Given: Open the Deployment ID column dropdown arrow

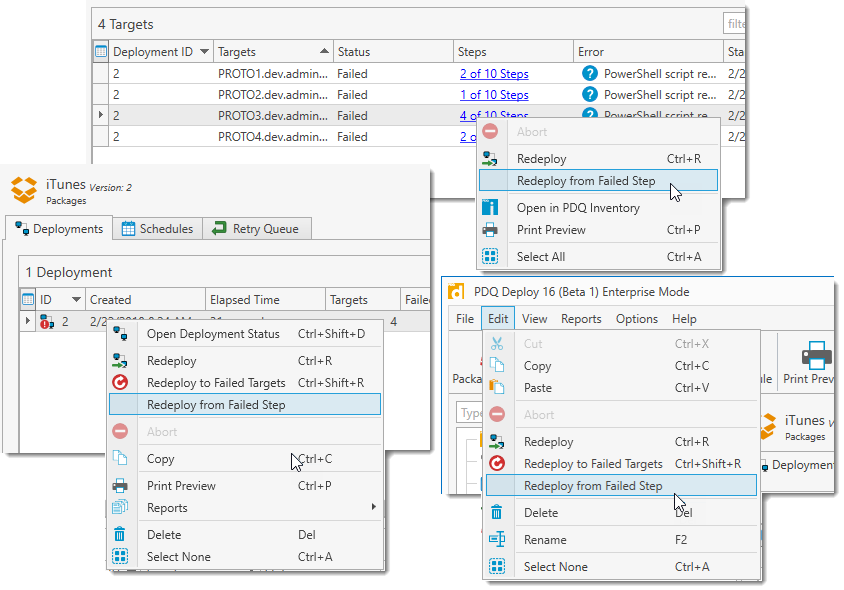Looking at the screenshot, I should click(204, 52).
